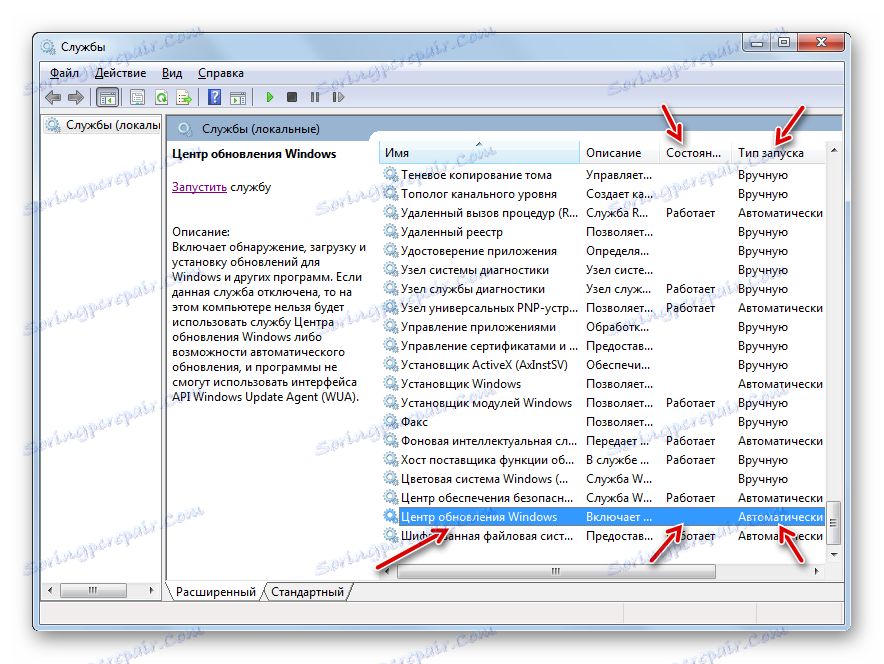Select the Узел универсальных PNP-устройств service
The height and width of the screenshot is (664, 884).
coord(602,308)
